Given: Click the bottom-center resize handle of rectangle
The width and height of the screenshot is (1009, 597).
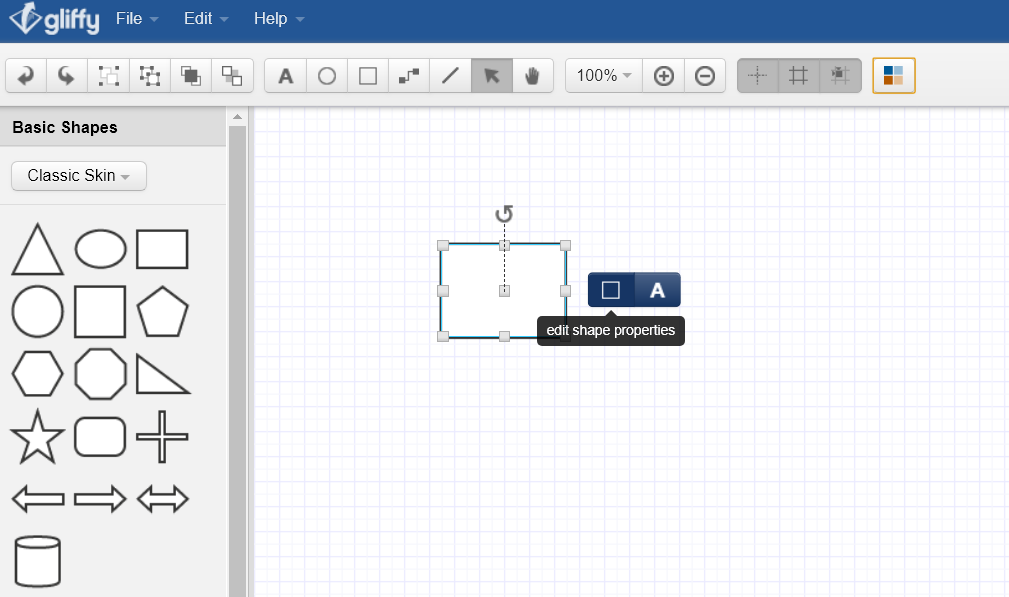Looking at the screenshot, I should (504, 336).
